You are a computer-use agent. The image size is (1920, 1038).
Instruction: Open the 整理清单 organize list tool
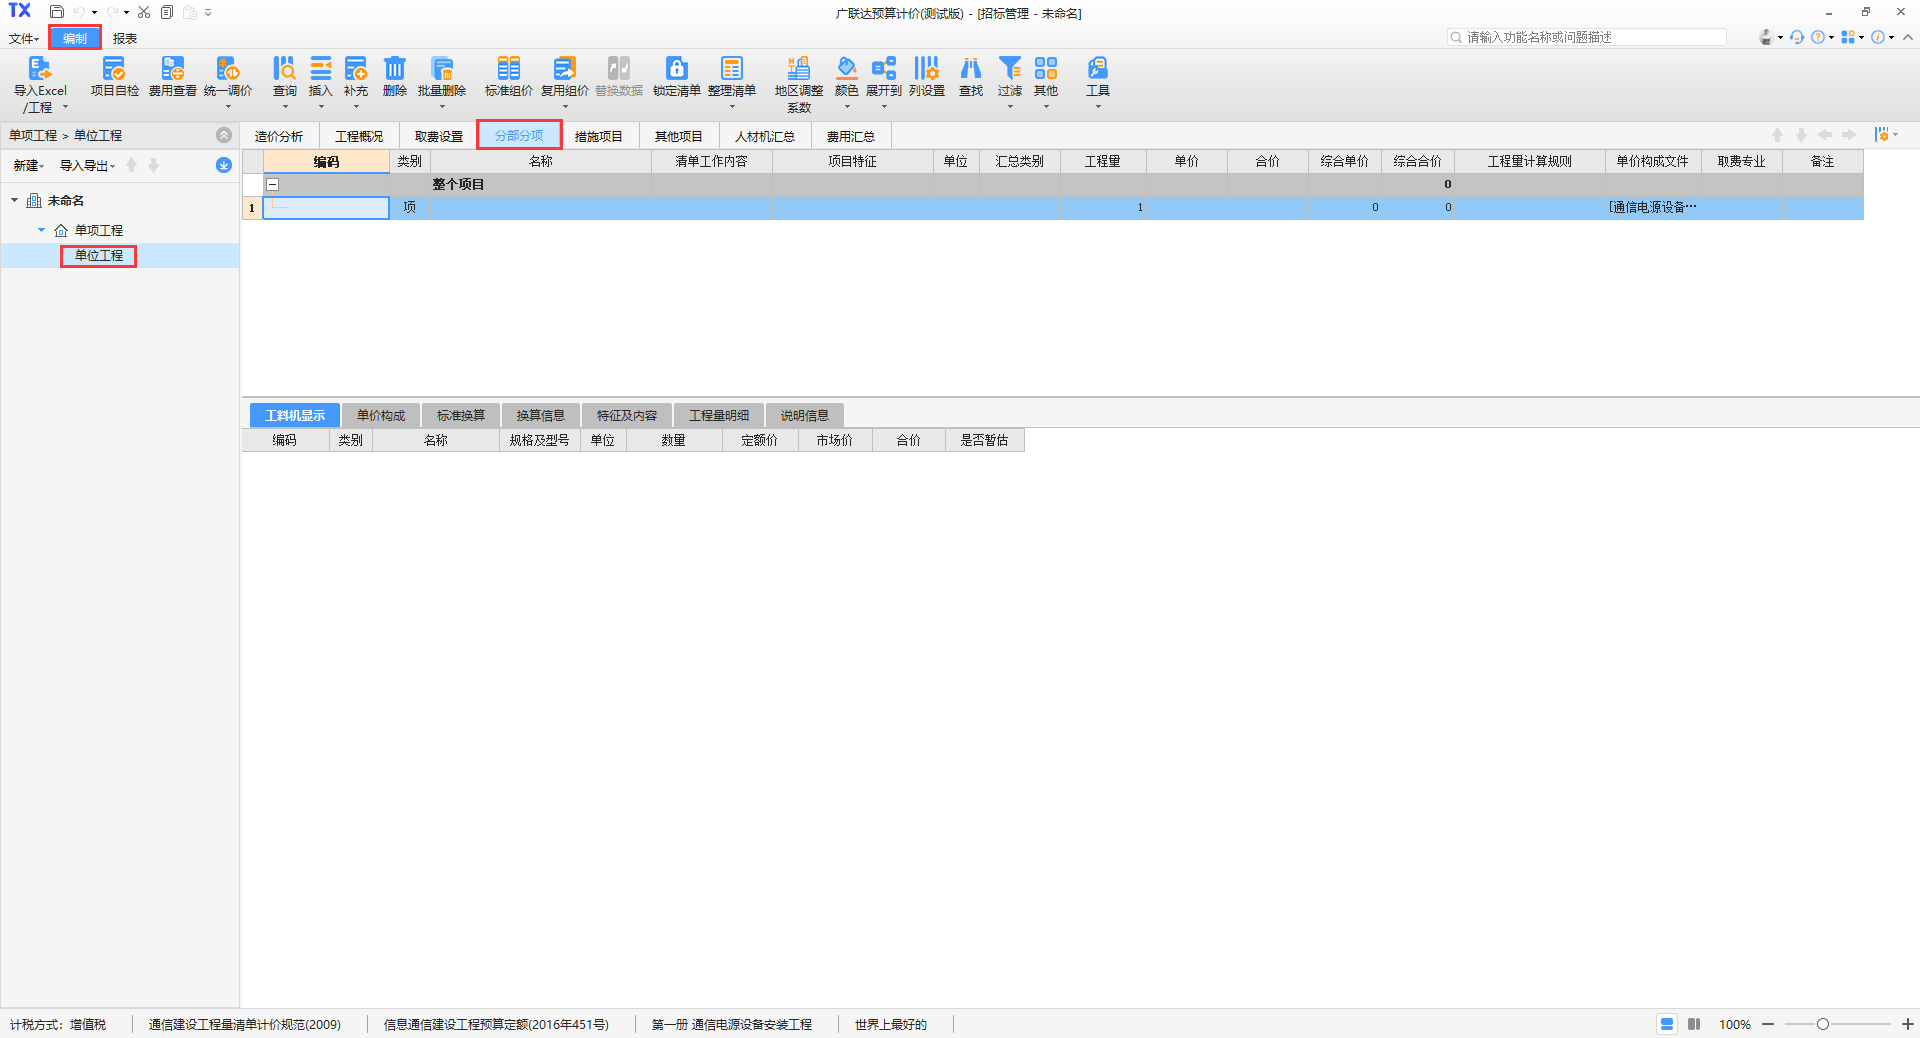[x=731, y=70]
